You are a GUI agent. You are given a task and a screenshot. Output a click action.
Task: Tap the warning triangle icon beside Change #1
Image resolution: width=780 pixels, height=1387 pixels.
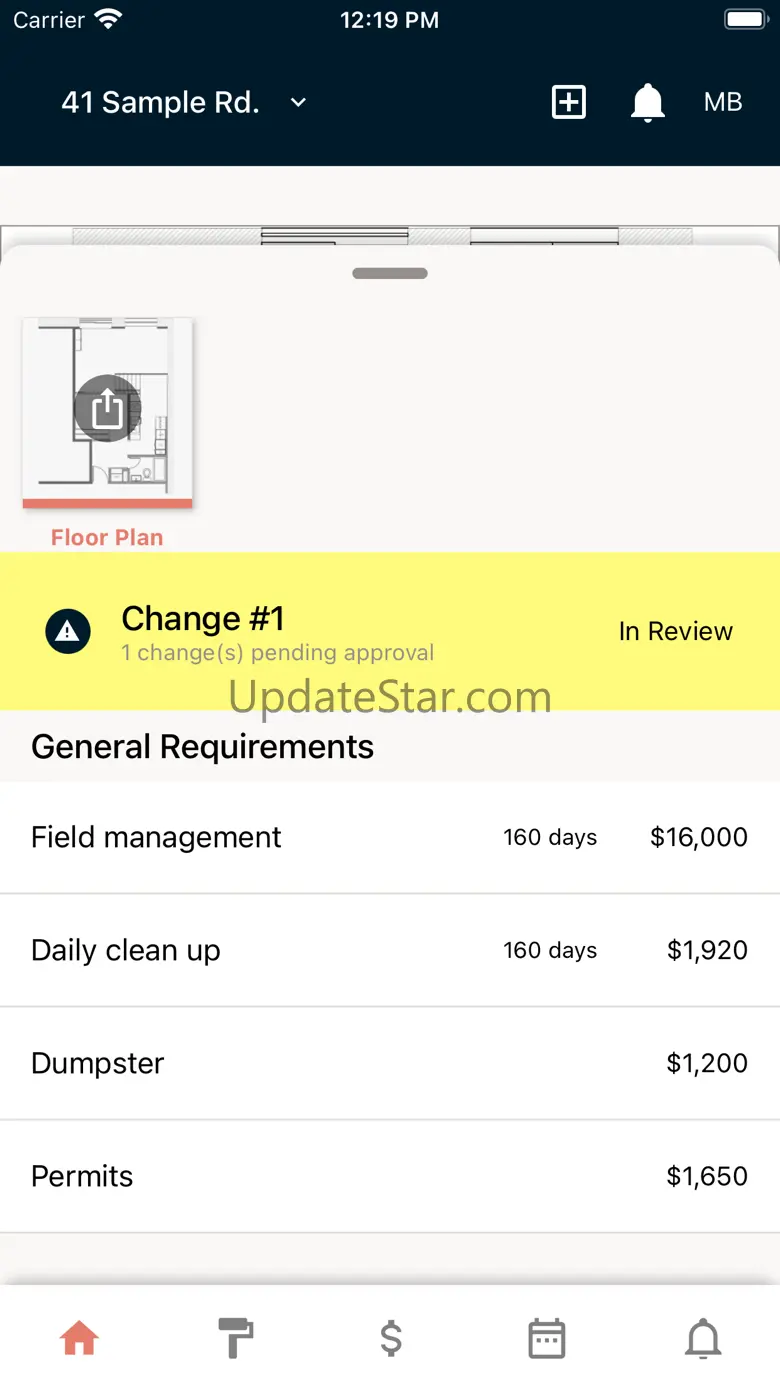tap(68, 631)
